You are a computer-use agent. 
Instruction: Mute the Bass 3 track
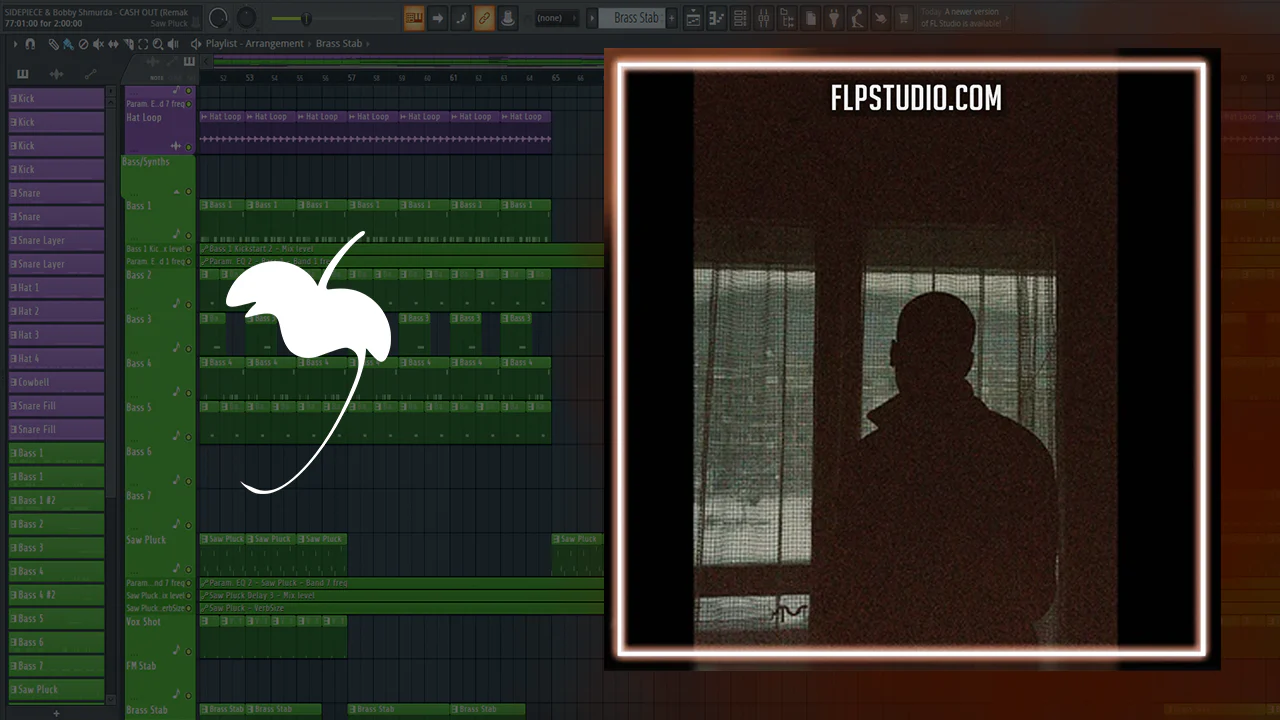(x=188, y=349)
